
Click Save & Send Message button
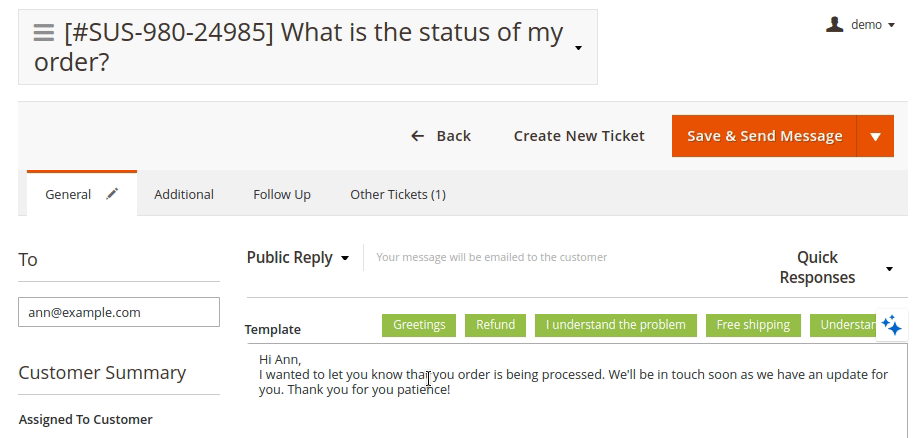tap(764, 136)
